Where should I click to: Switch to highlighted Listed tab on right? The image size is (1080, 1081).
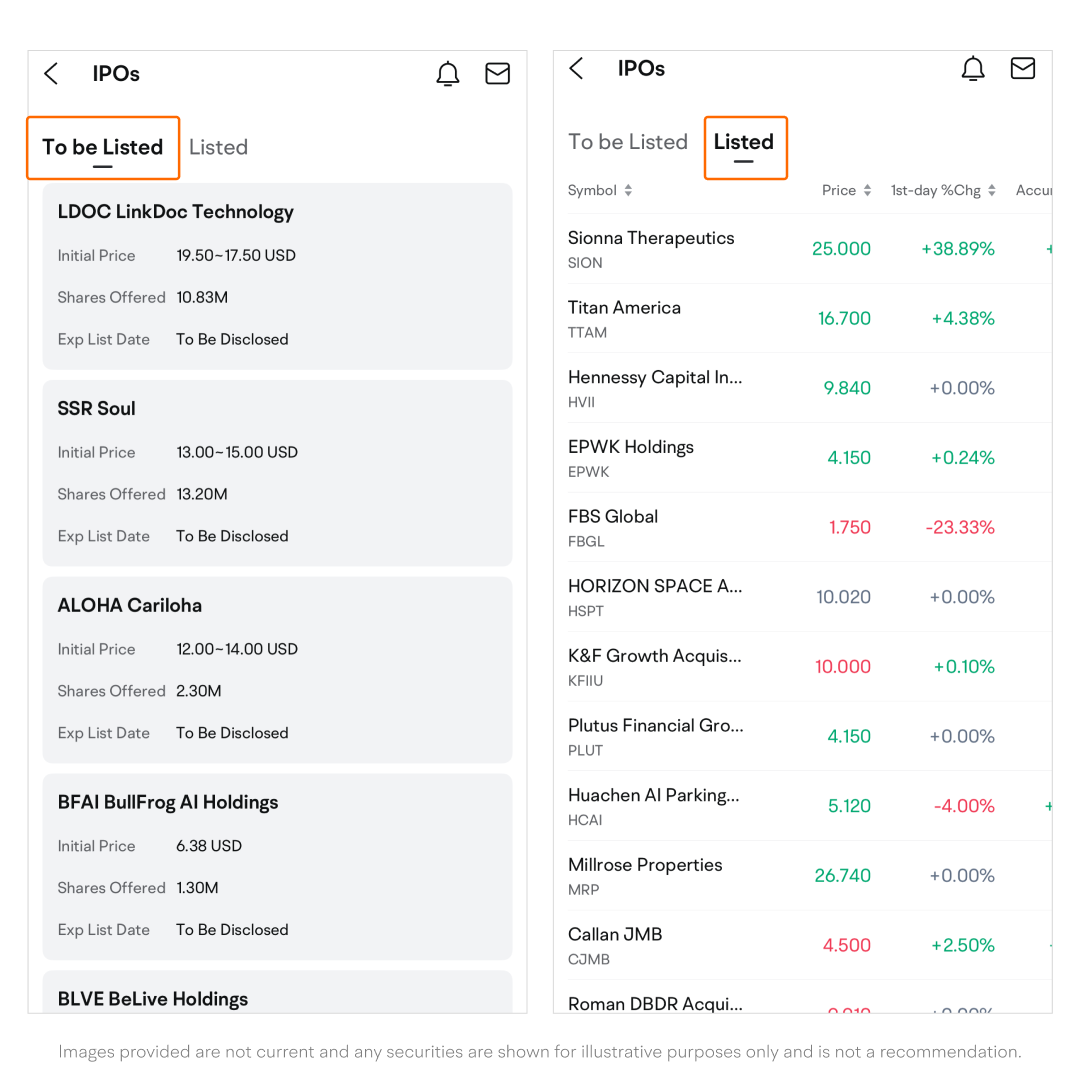tap(744, 143)
